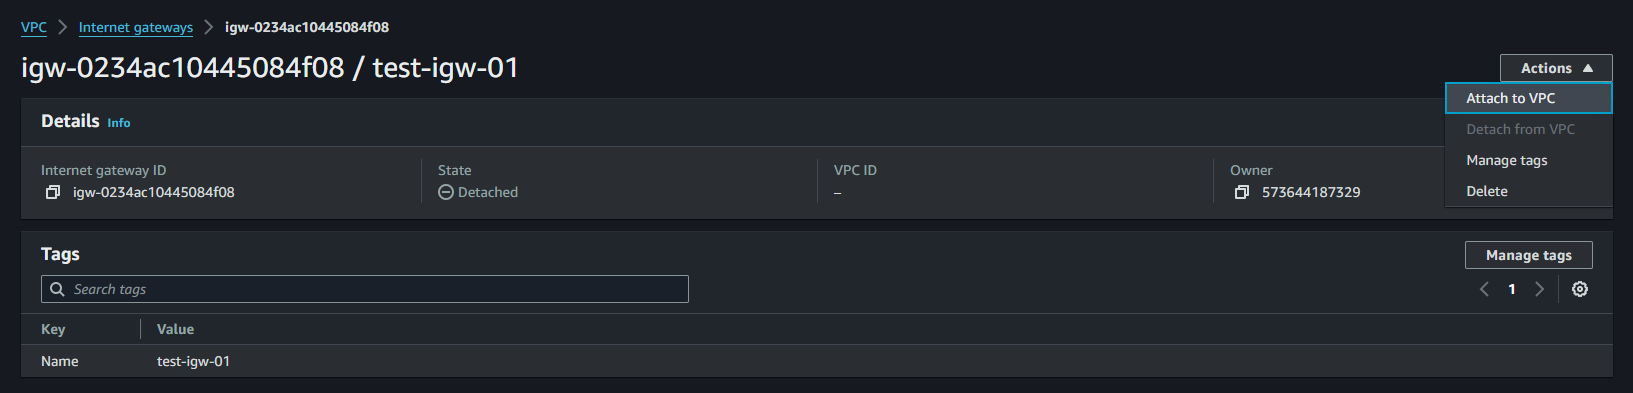Select page number 1 in tags pagination
Viewport: 1633px width, 393px height.
click(1512, 289)
